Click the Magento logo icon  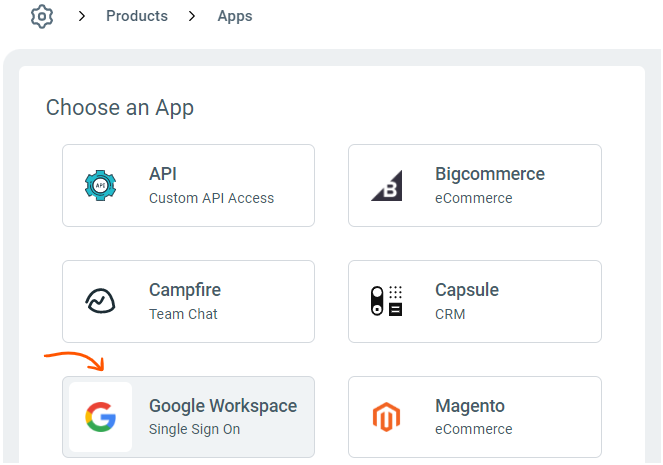coord(386,417)
